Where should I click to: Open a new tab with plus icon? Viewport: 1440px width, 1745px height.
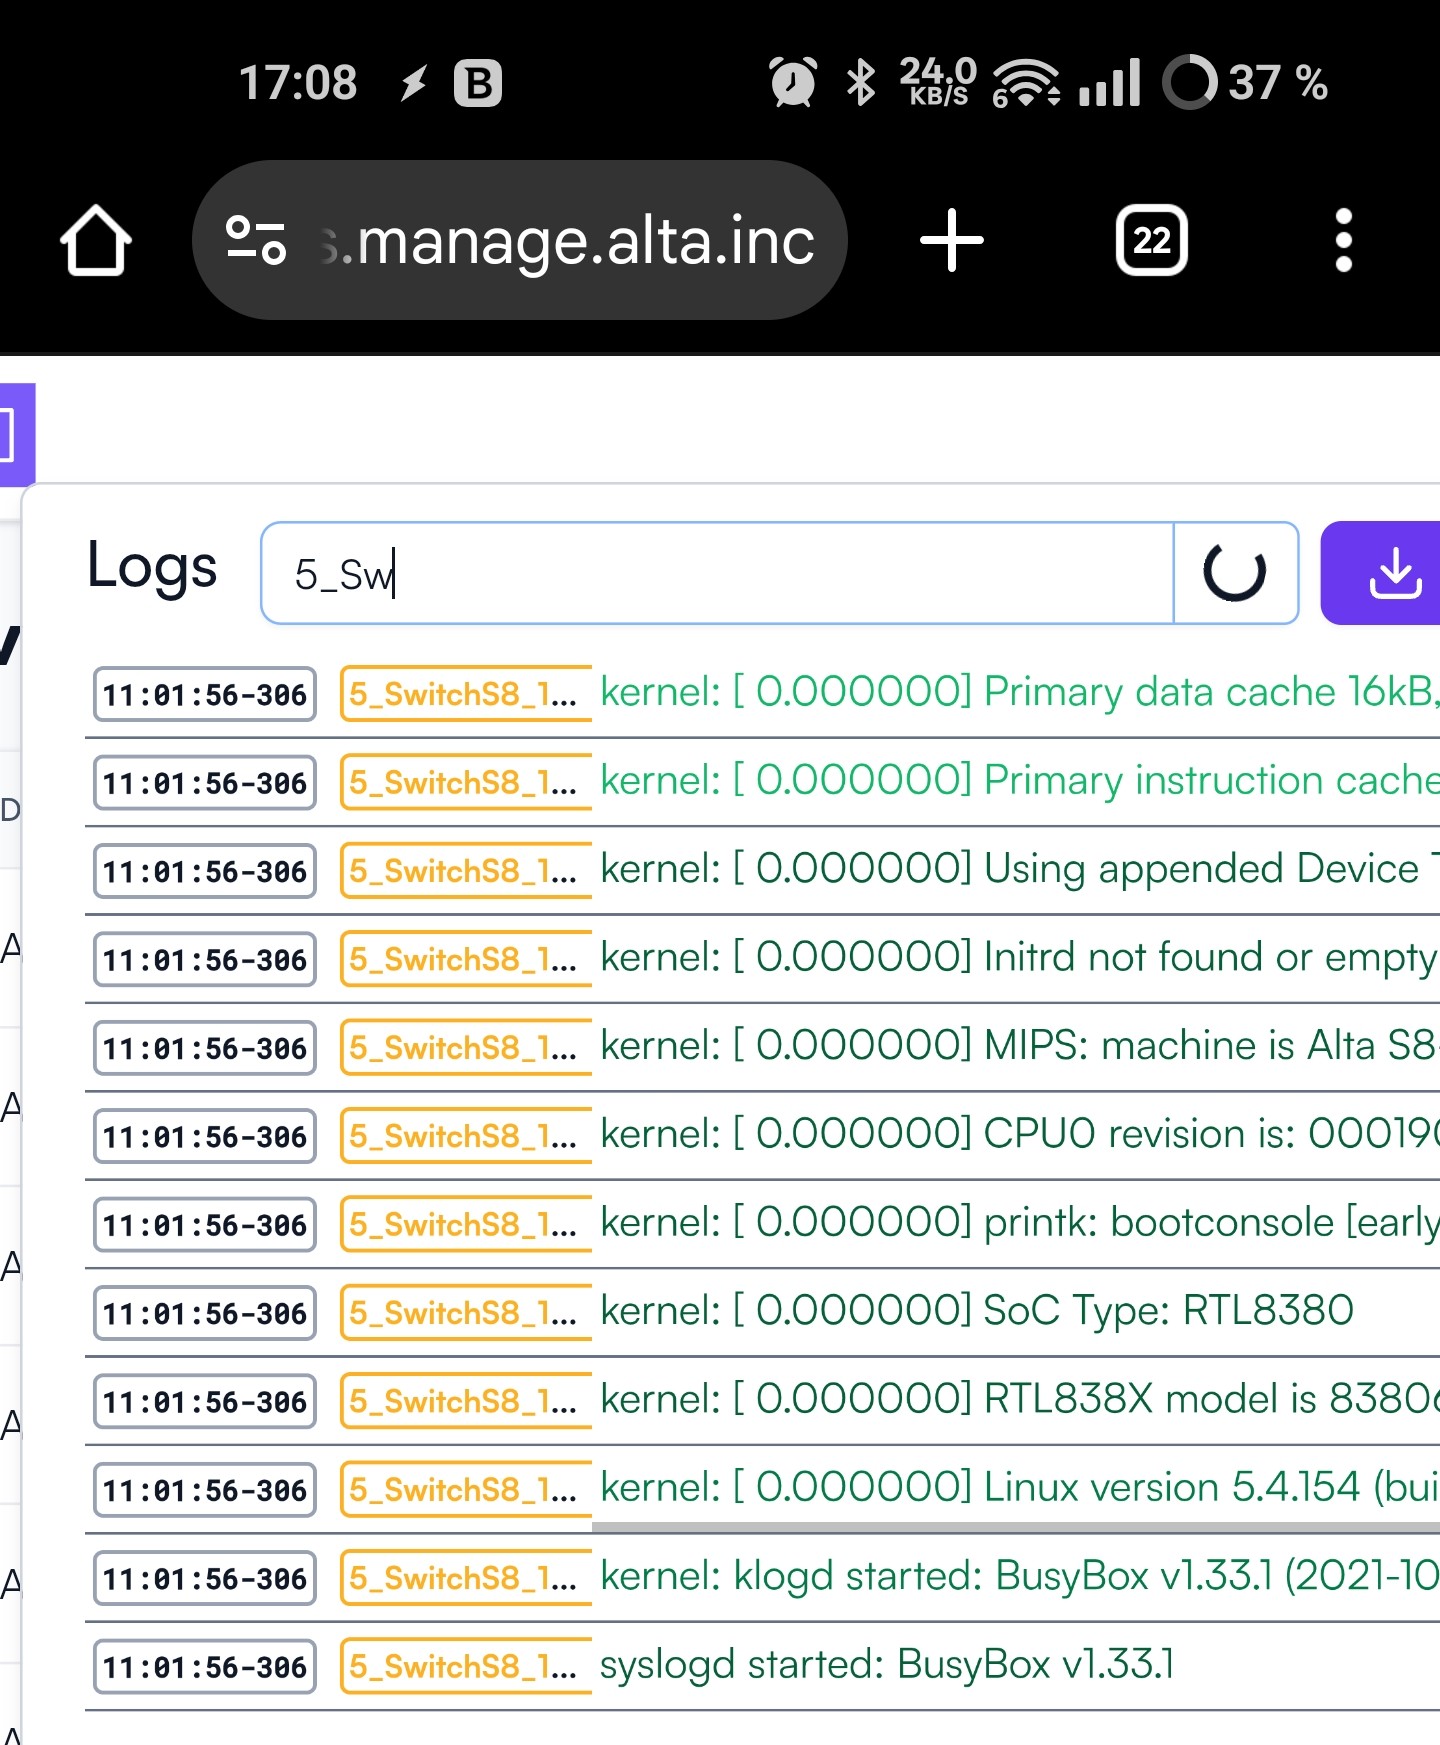point(951,241)
